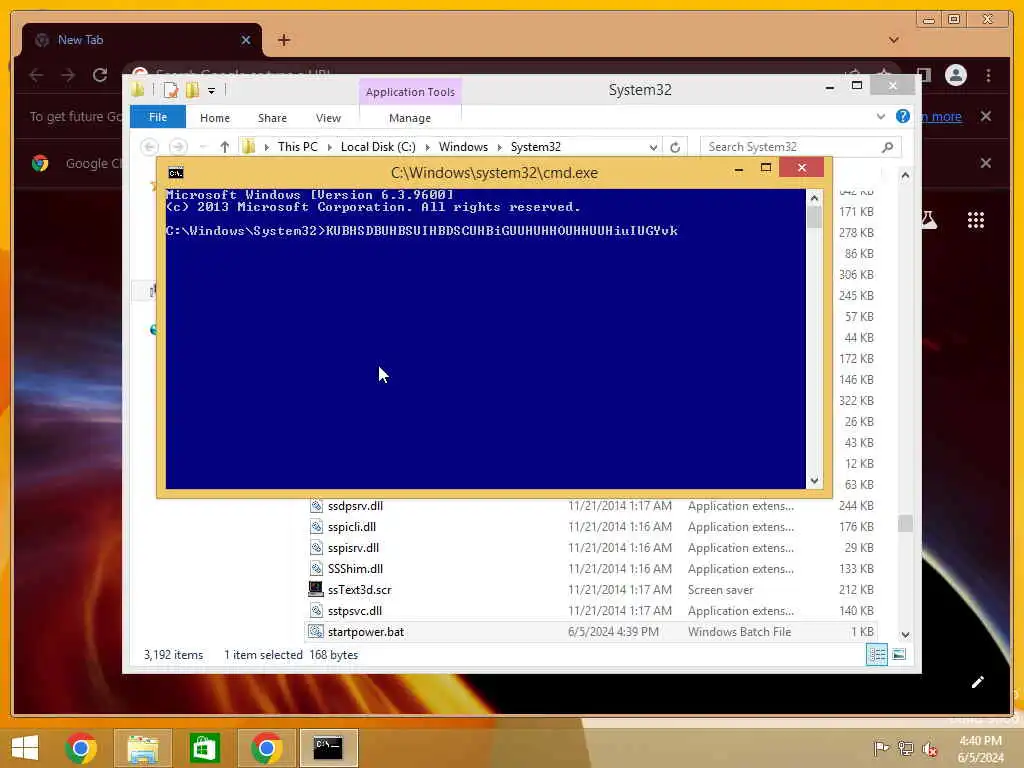This screenshot has width=1024, height=768.
Task: Reload the Chrome page
Action: click(x=100, y=75)
